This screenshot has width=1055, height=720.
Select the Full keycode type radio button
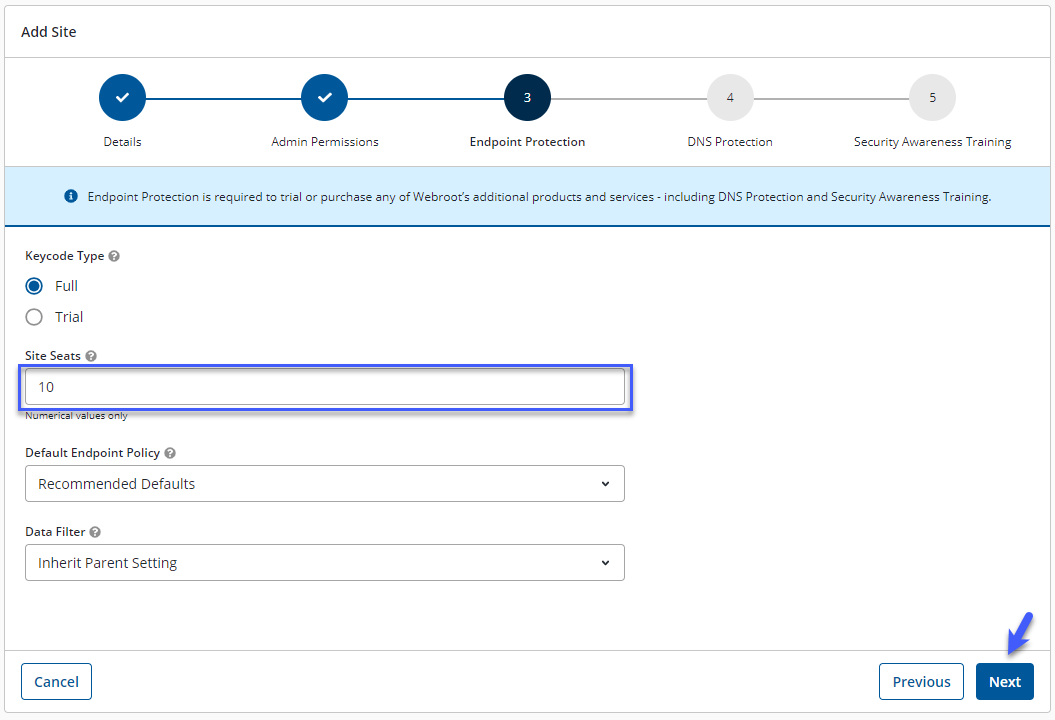34,286
